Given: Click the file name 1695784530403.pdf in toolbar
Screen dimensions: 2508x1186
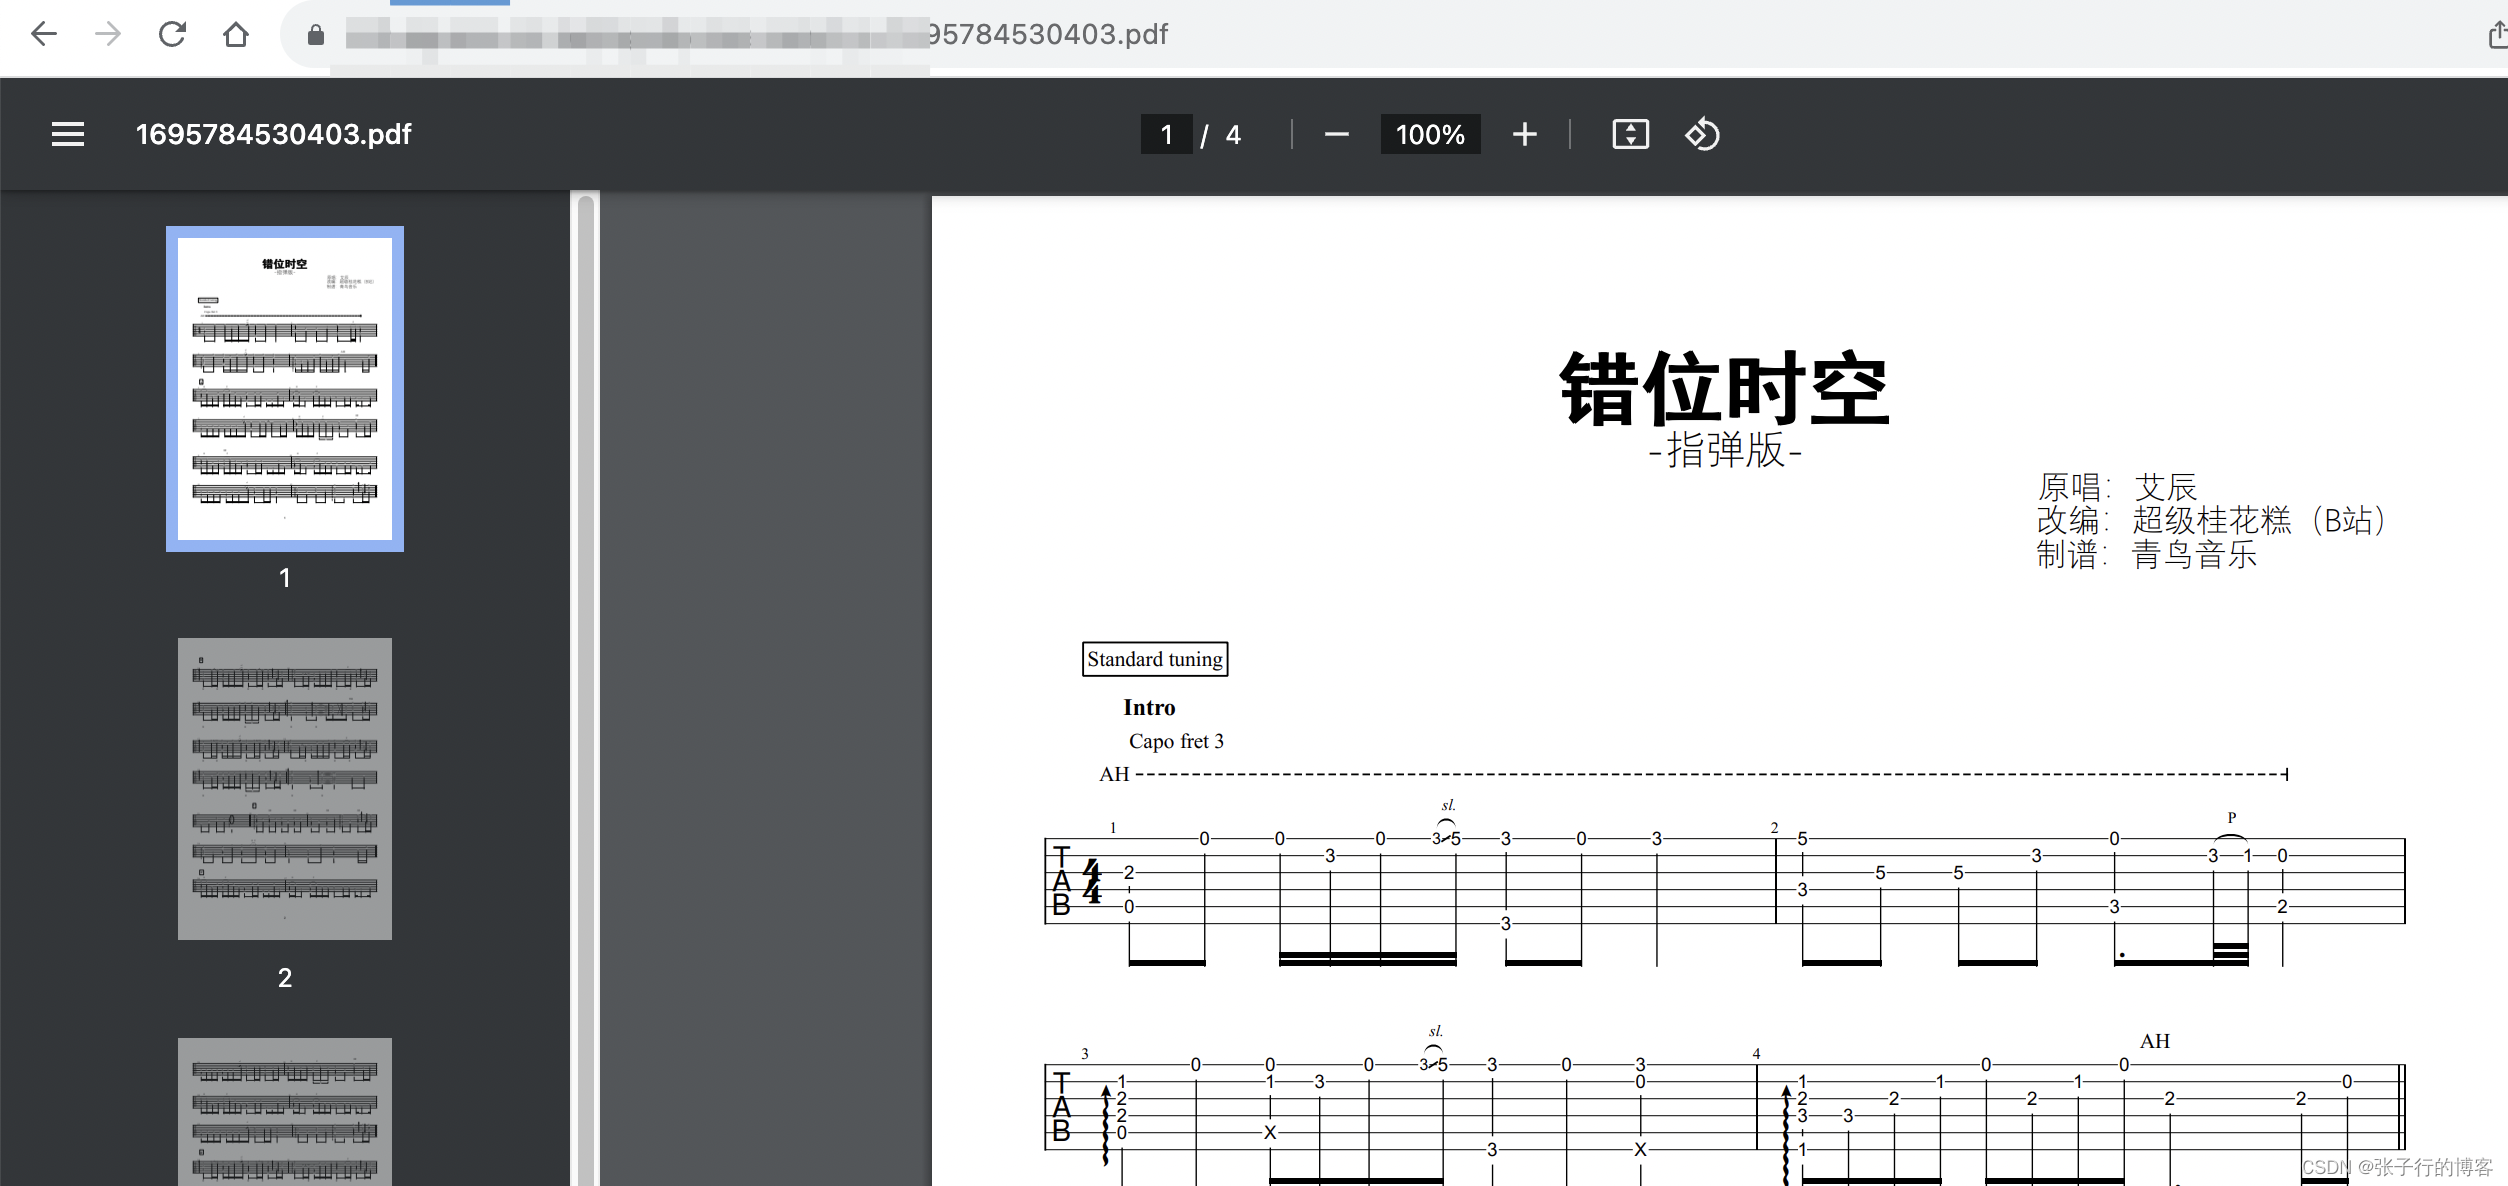Looking at the screenshot, I should click(273, 134).
